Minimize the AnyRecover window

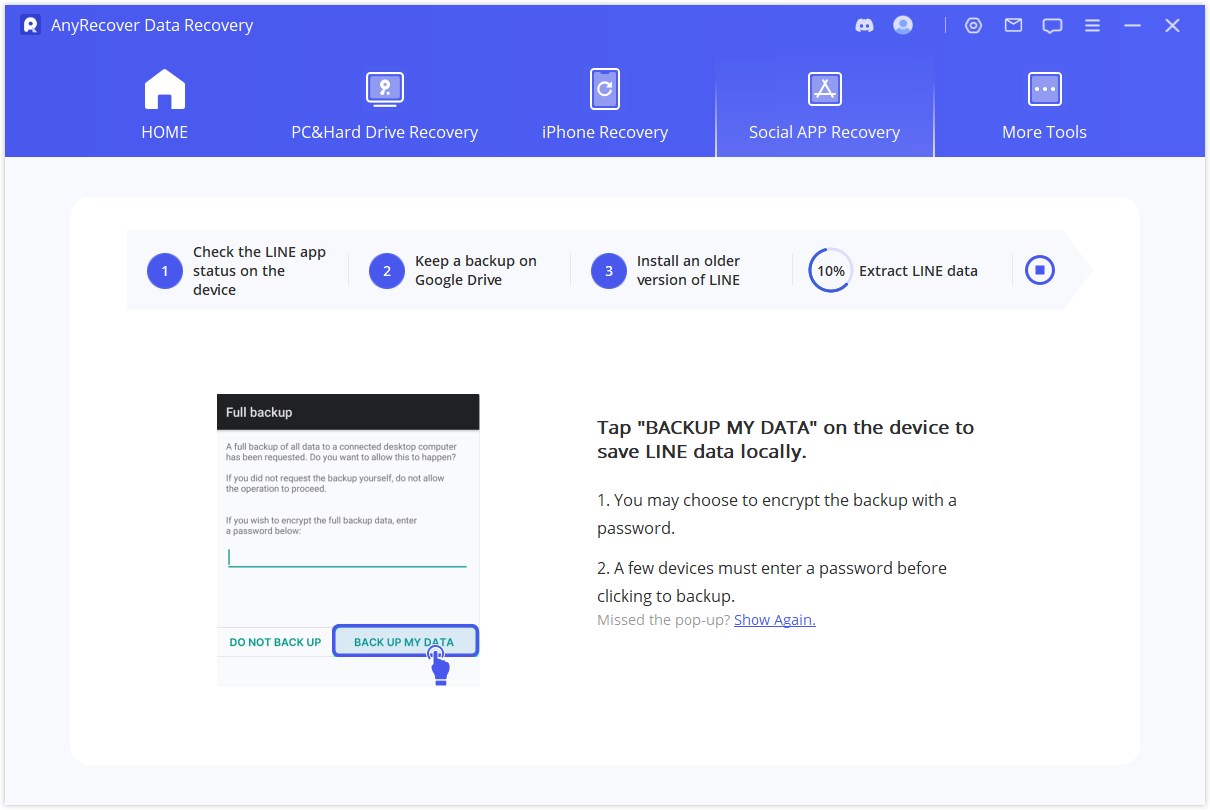pyautogui.click(x=1132, y=26)
